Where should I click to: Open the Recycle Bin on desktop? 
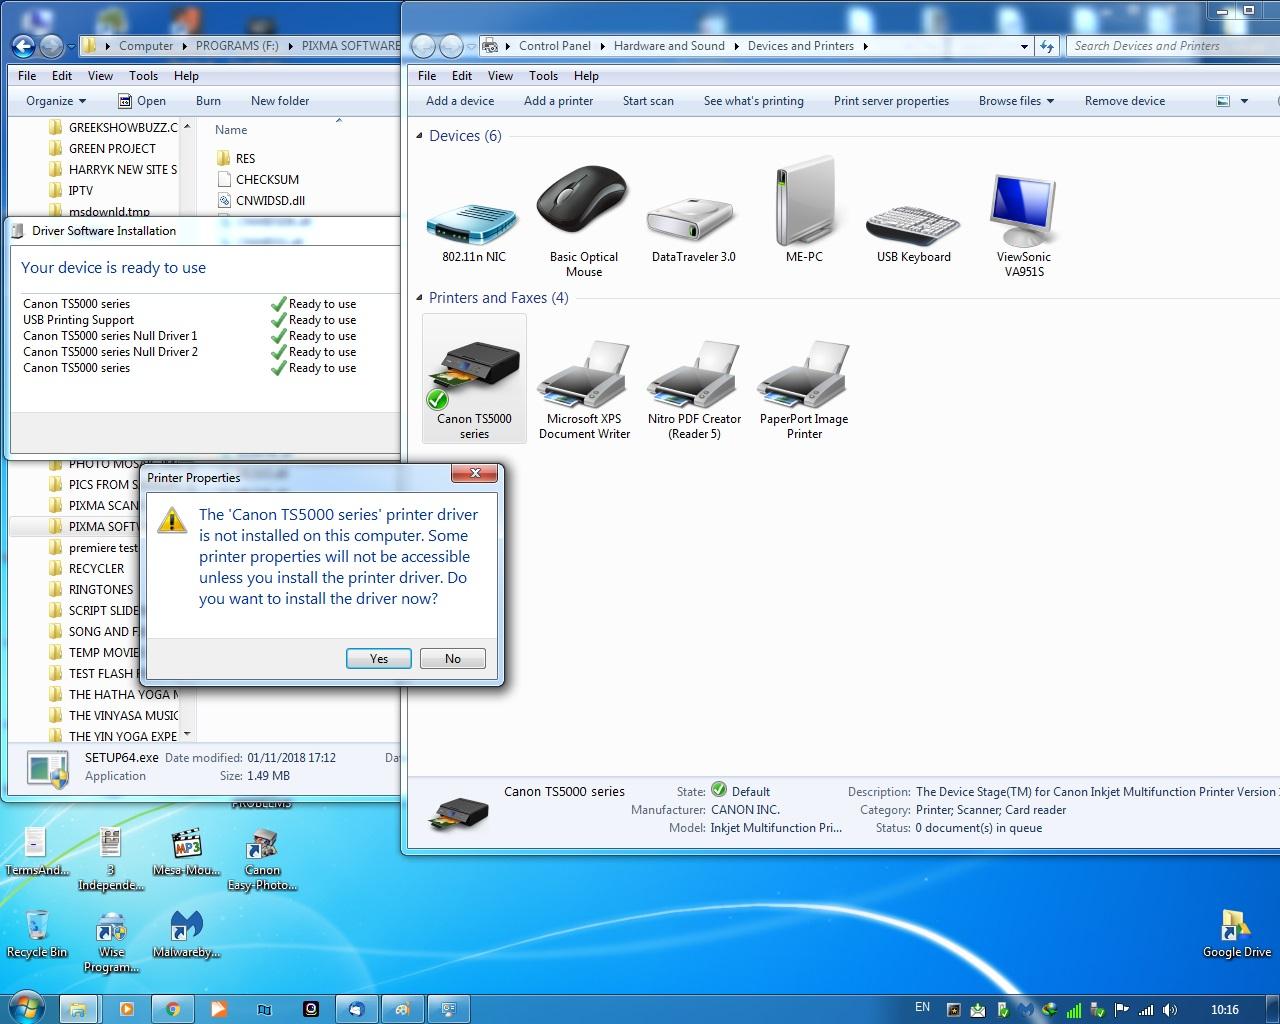37,930
